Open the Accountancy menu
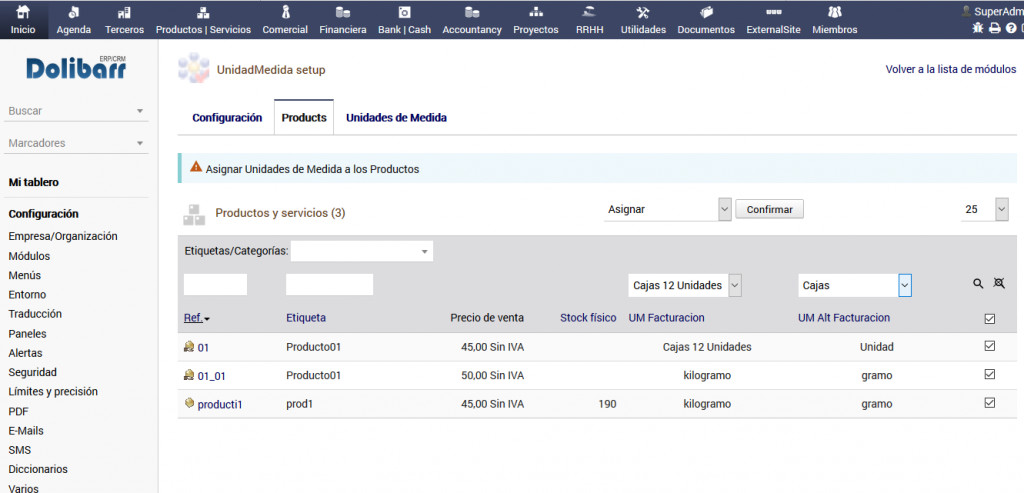The height and width of the screenshot is (493, 1024). 472,20
